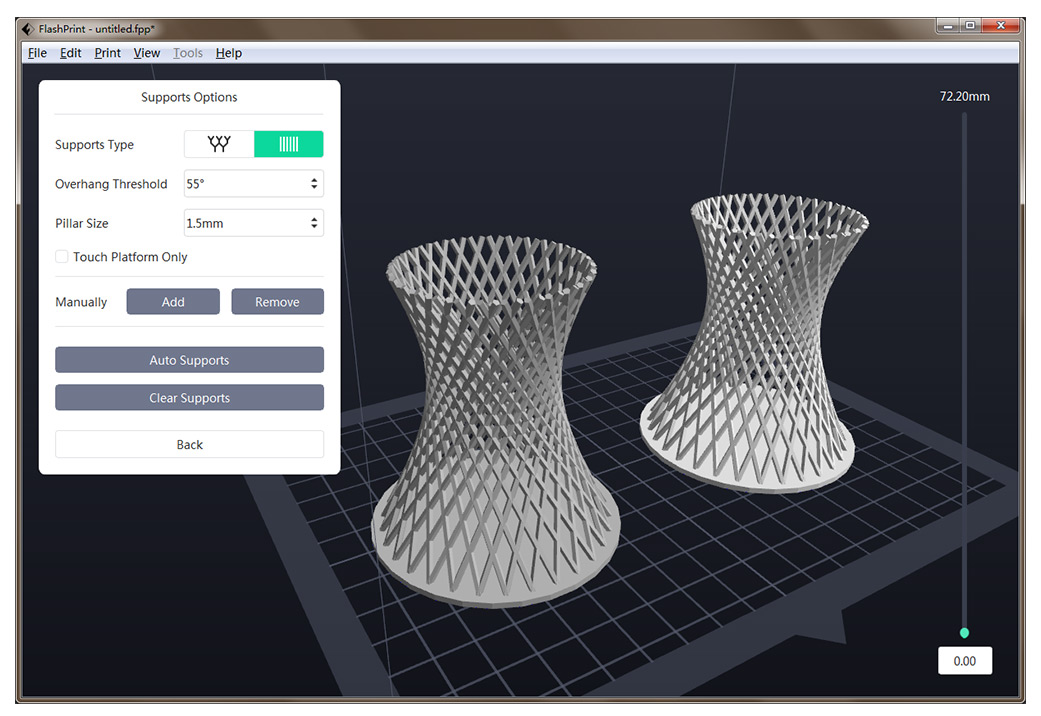Increase the Pillar Size with the up arrow
This screenshot has width=1041, height=716.
click(x=314, y=219)
